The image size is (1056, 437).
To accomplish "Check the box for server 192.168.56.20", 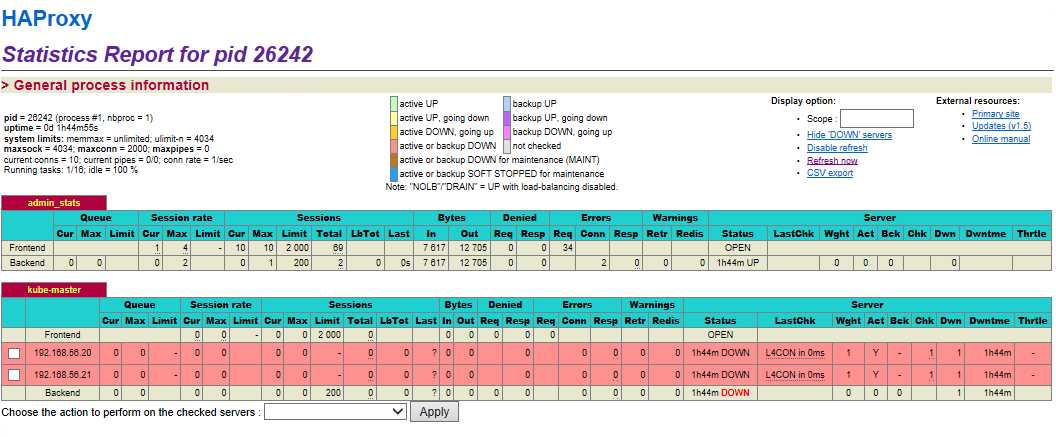I will (13, 354).
